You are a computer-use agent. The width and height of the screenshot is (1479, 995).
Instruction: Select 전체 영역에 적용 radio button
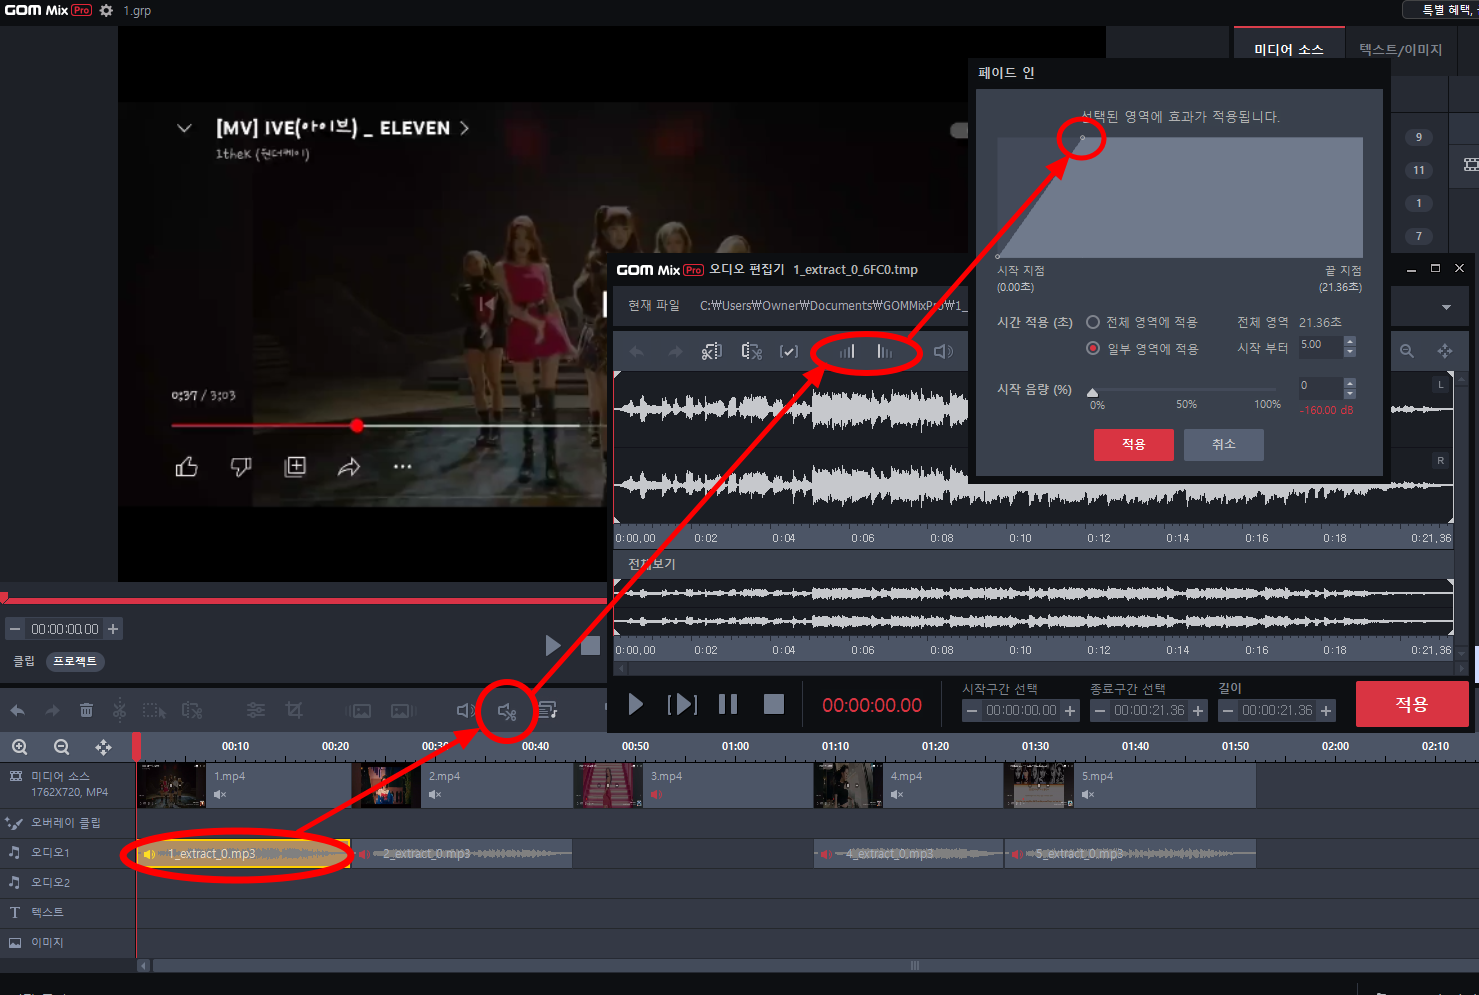[1093, 322]
